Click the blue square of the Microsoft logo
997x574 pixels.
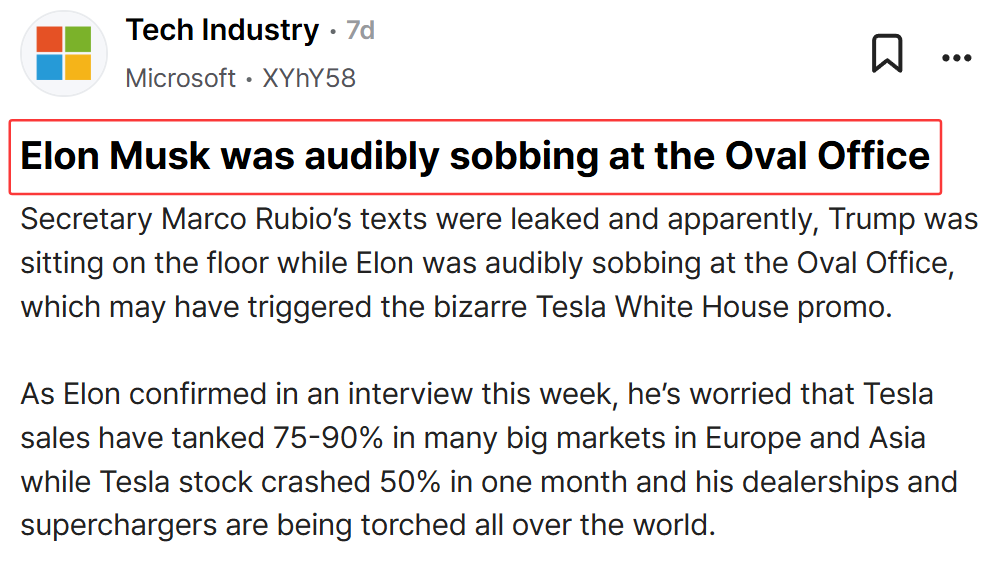tap(50, 67)
